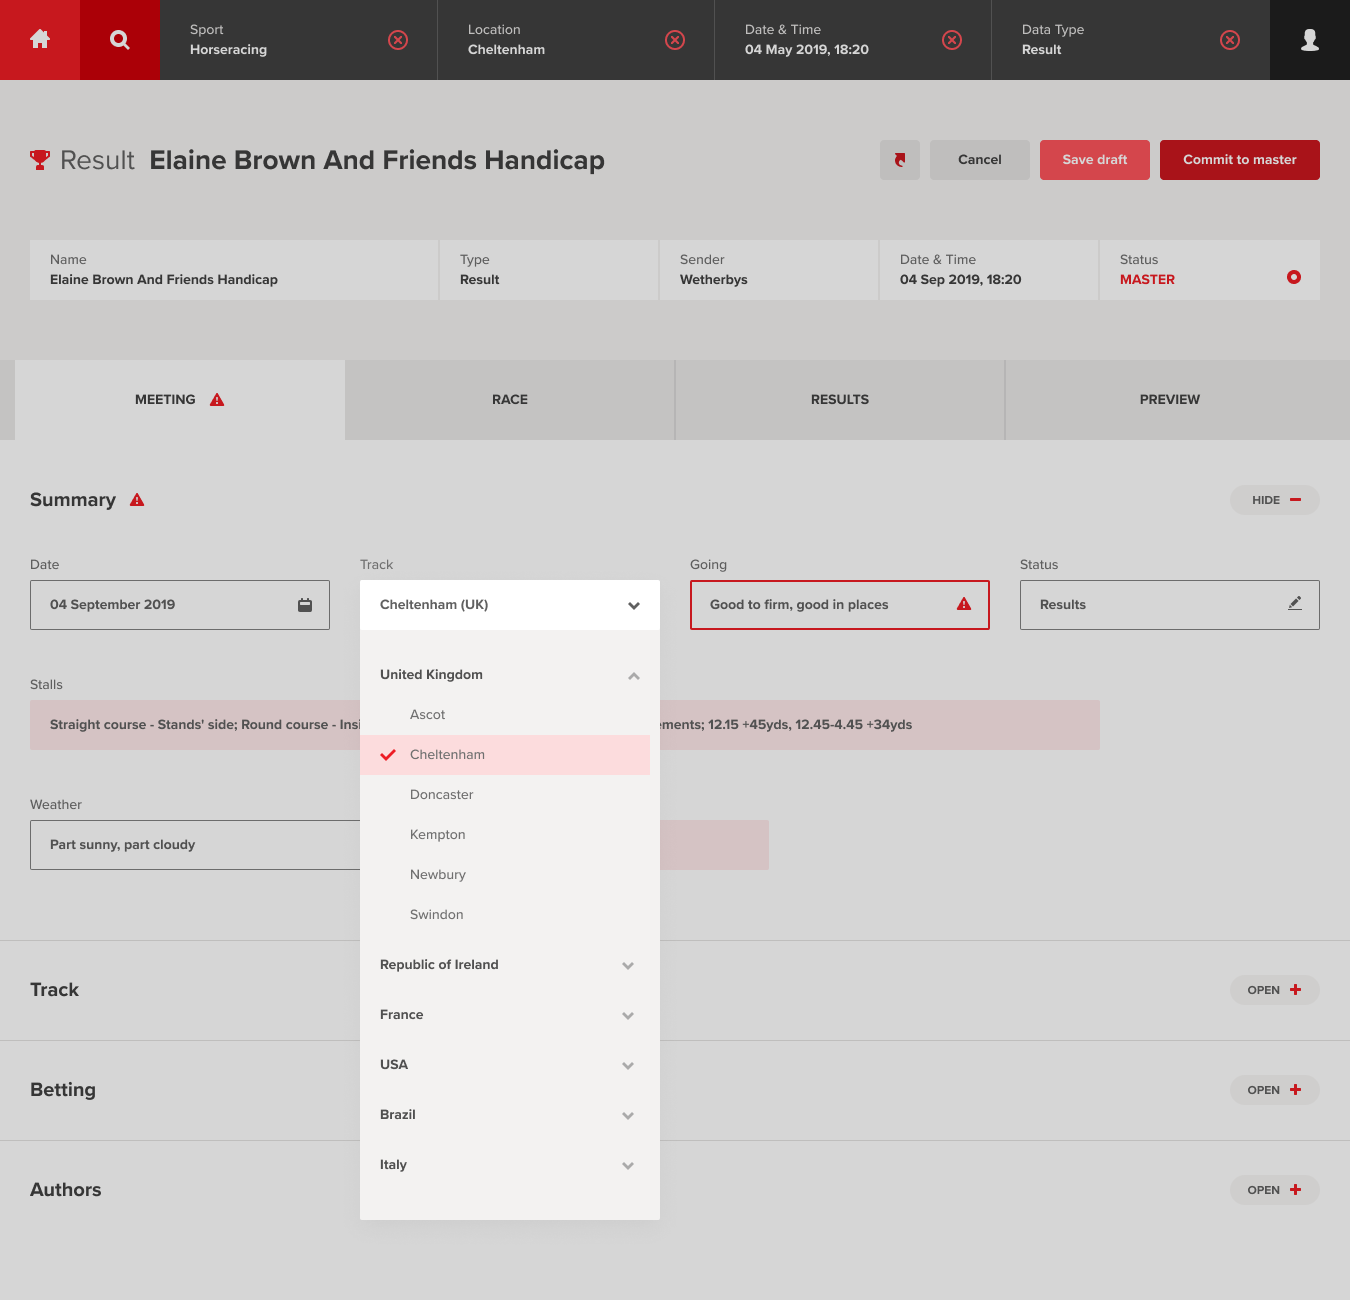
Task: Open the Betting section
Action: click(1274, 1090)
